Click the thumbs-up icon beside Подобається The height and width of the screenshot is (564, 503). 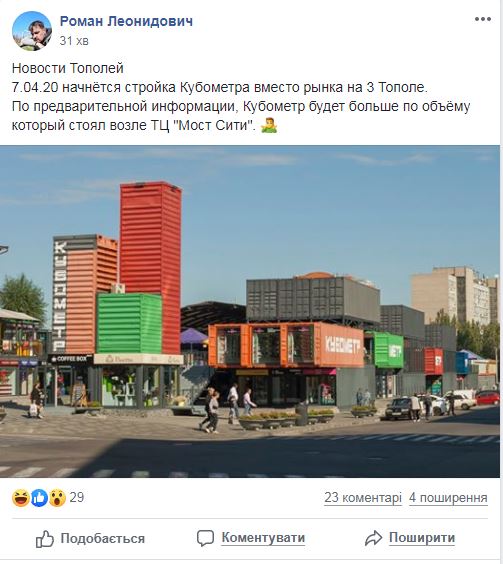pyautogui.click(x=45, y=539)
